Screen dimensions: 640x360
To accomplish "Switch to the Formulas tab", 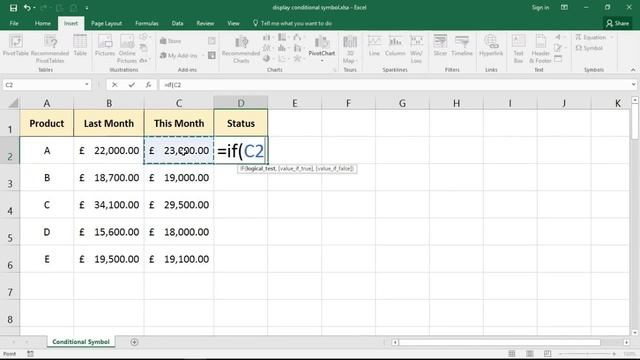I will 147,23.
